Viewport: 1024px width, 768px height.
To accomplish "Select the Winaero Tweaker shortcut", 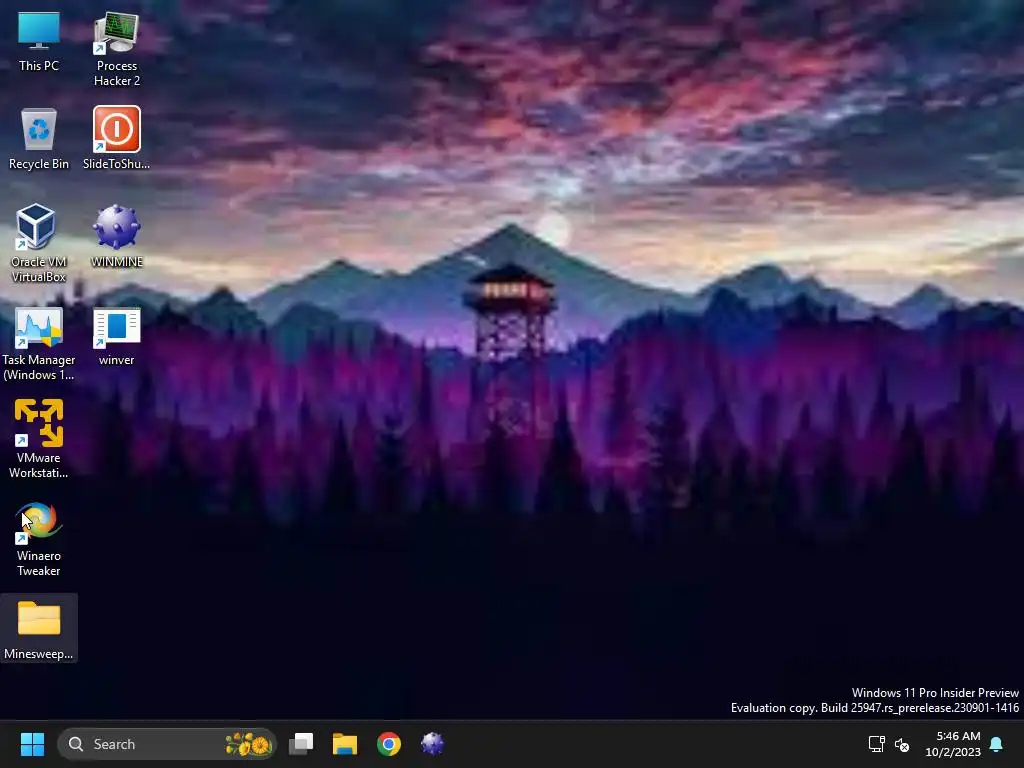I will [x=39, y=539].
